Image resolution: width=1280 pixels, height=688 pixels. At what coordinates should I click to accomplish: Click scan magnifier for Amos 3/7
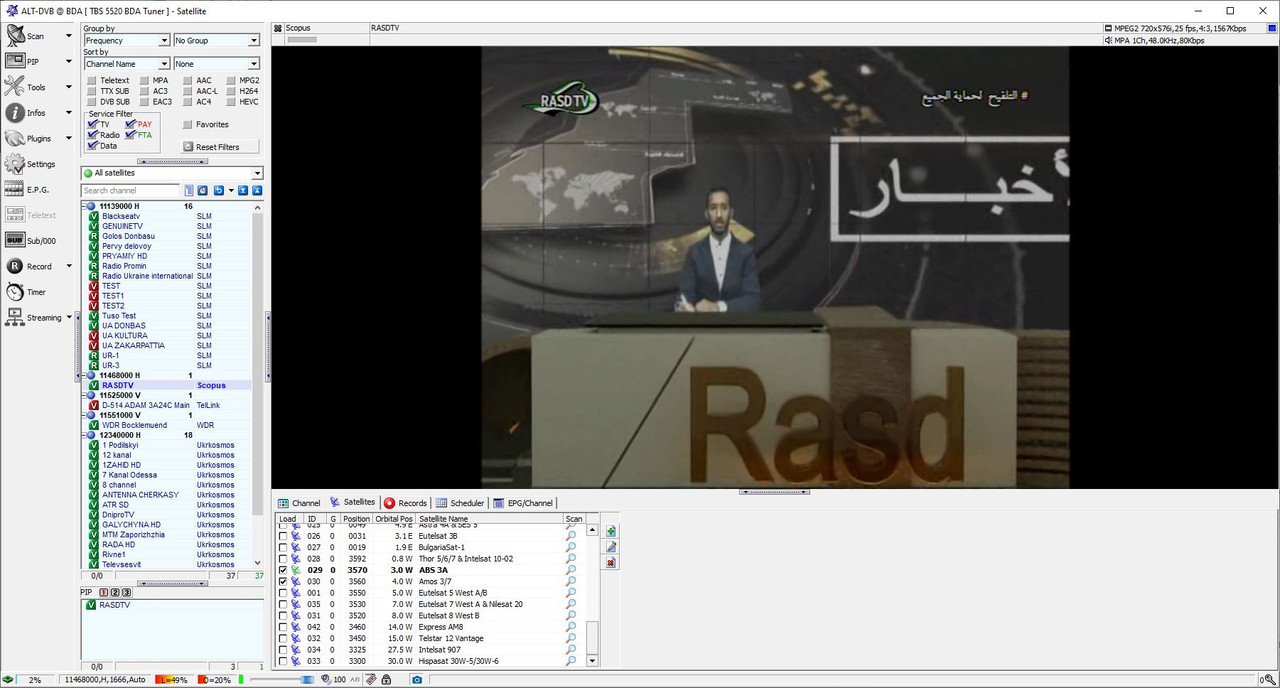571,581
